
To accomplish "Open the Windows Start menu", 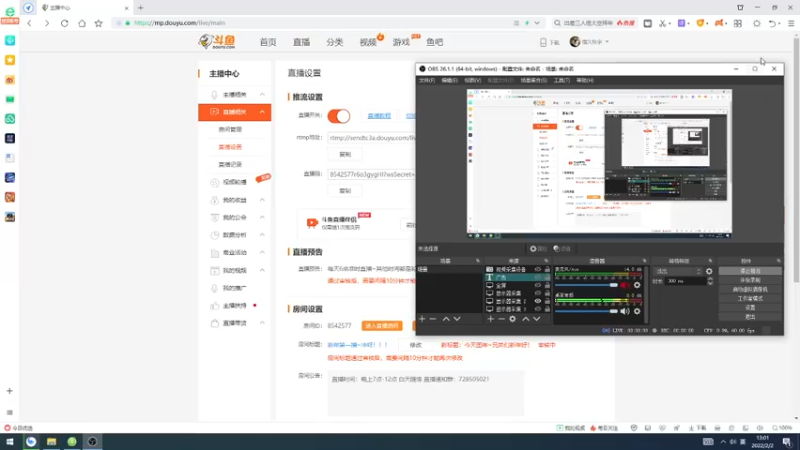I will point(10,442).
